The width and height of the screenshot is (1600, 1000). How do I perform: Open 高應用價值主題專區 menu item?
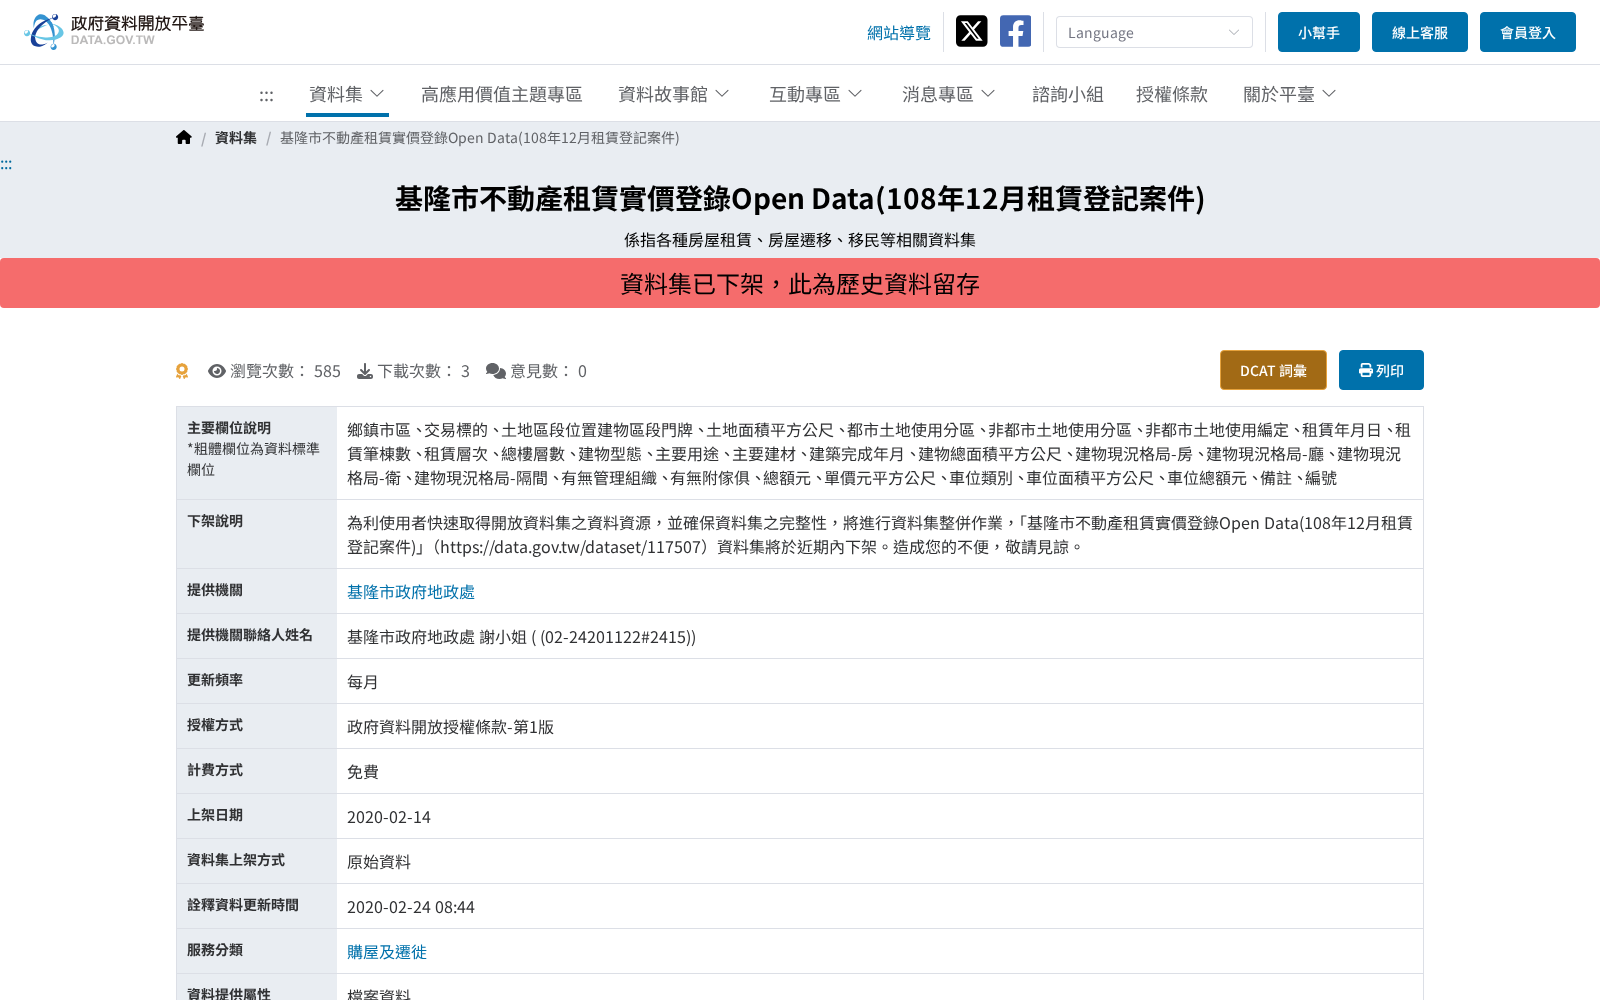[x=501, y=94]
